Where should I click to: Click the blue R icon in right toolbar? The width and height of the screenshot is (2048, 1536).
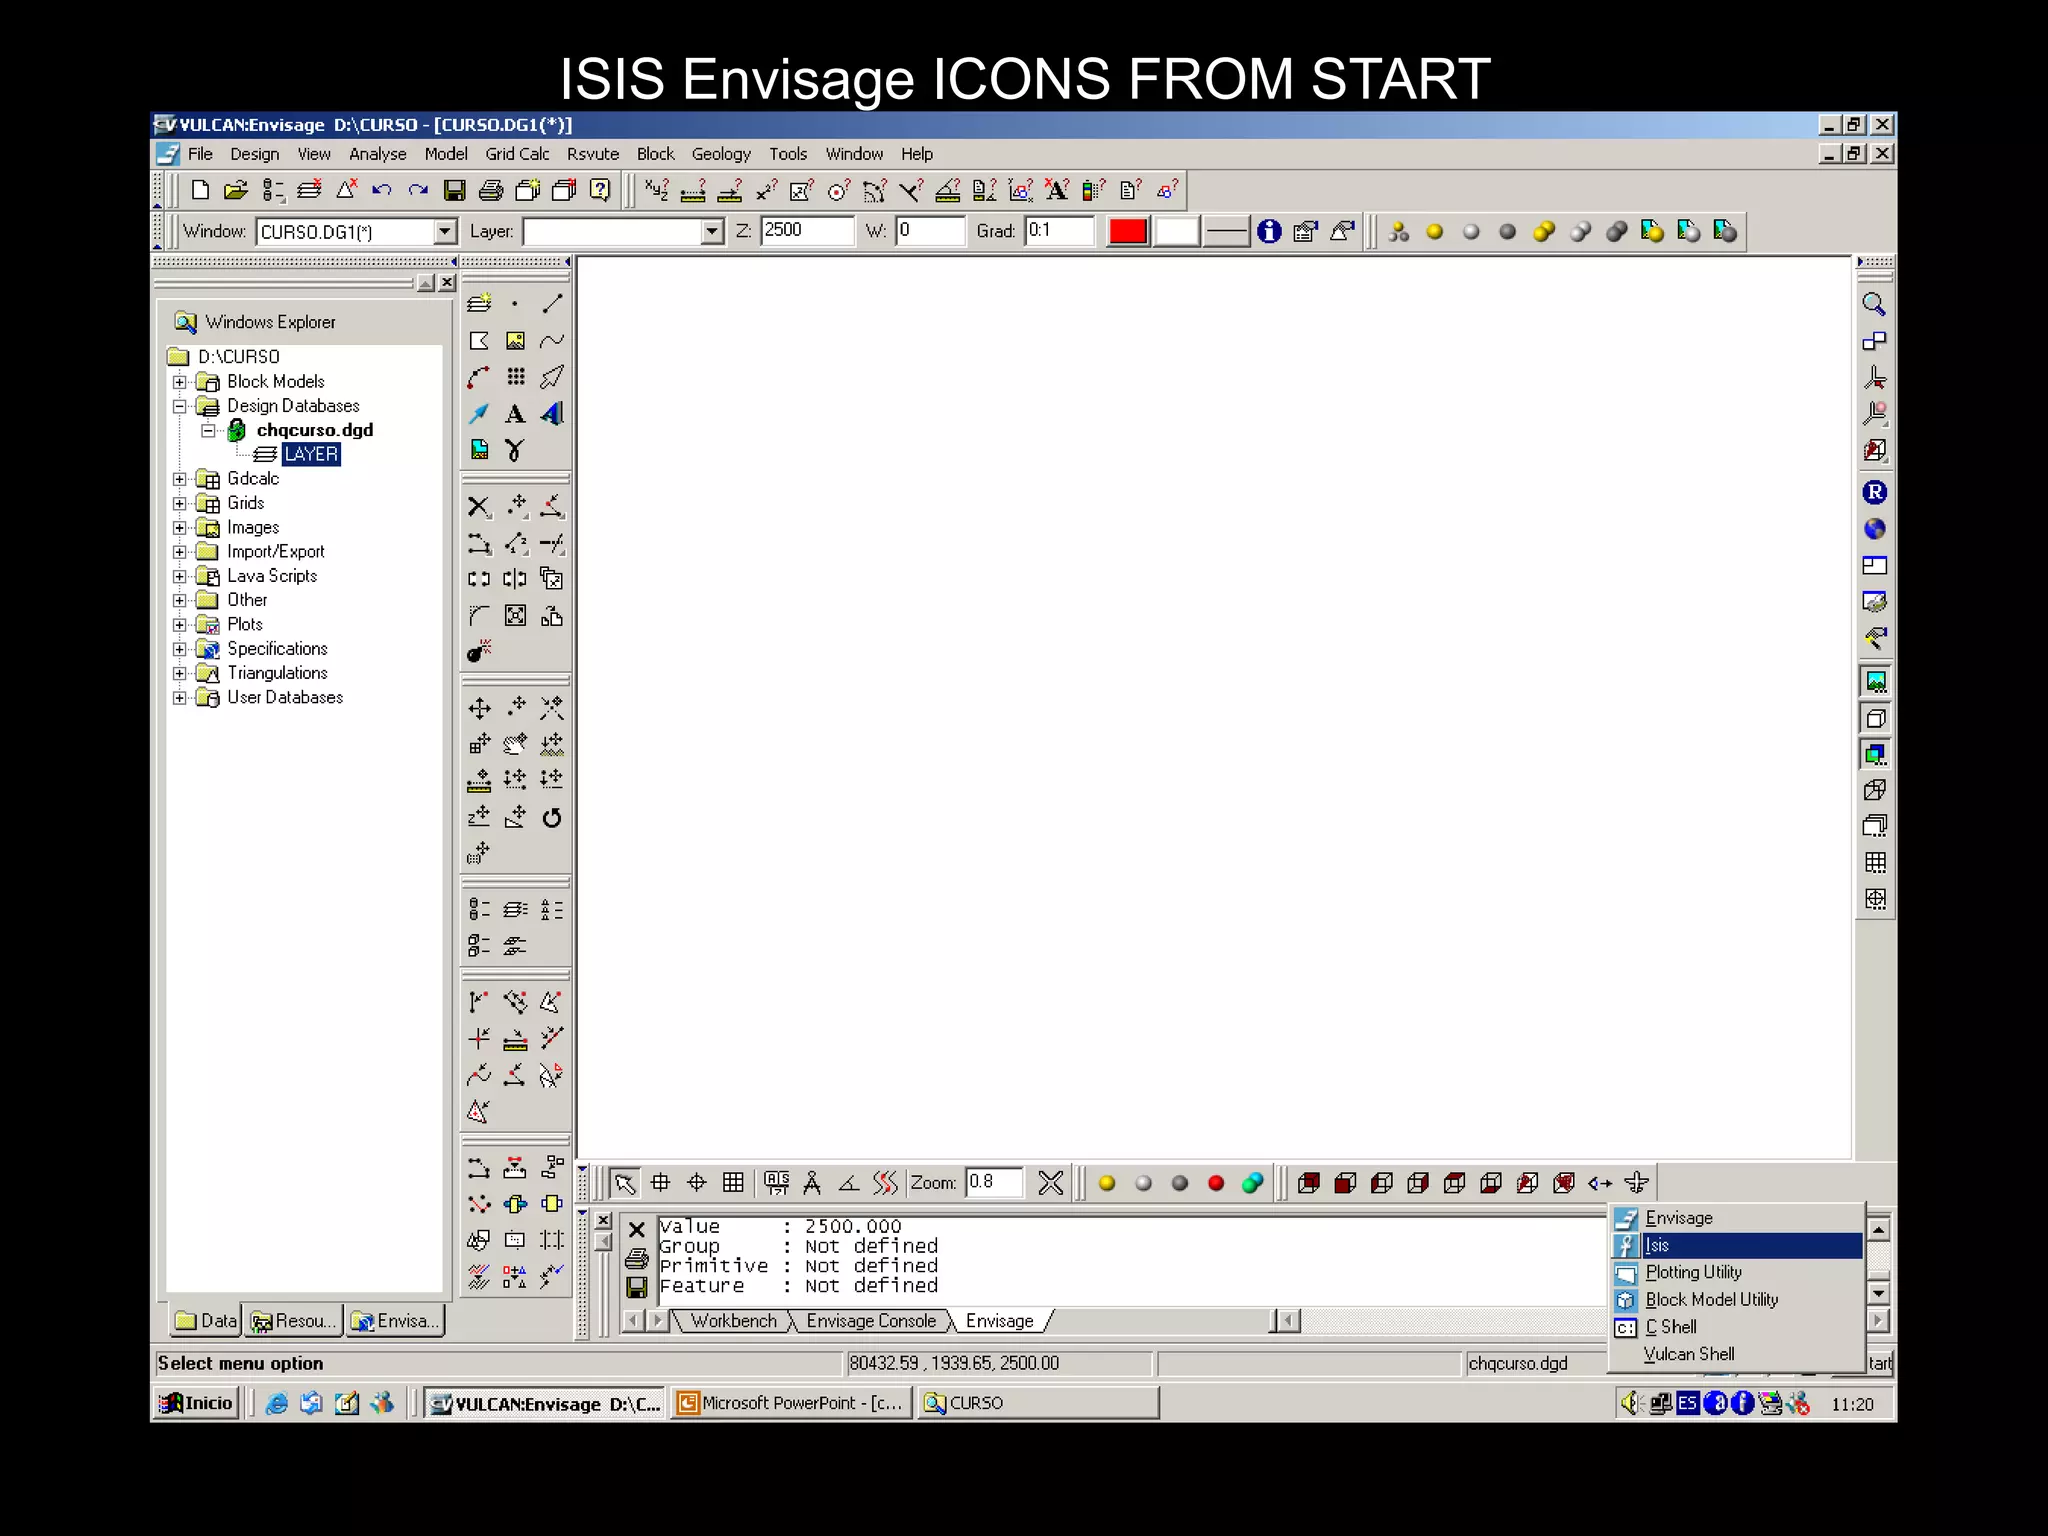point(1874,492)
